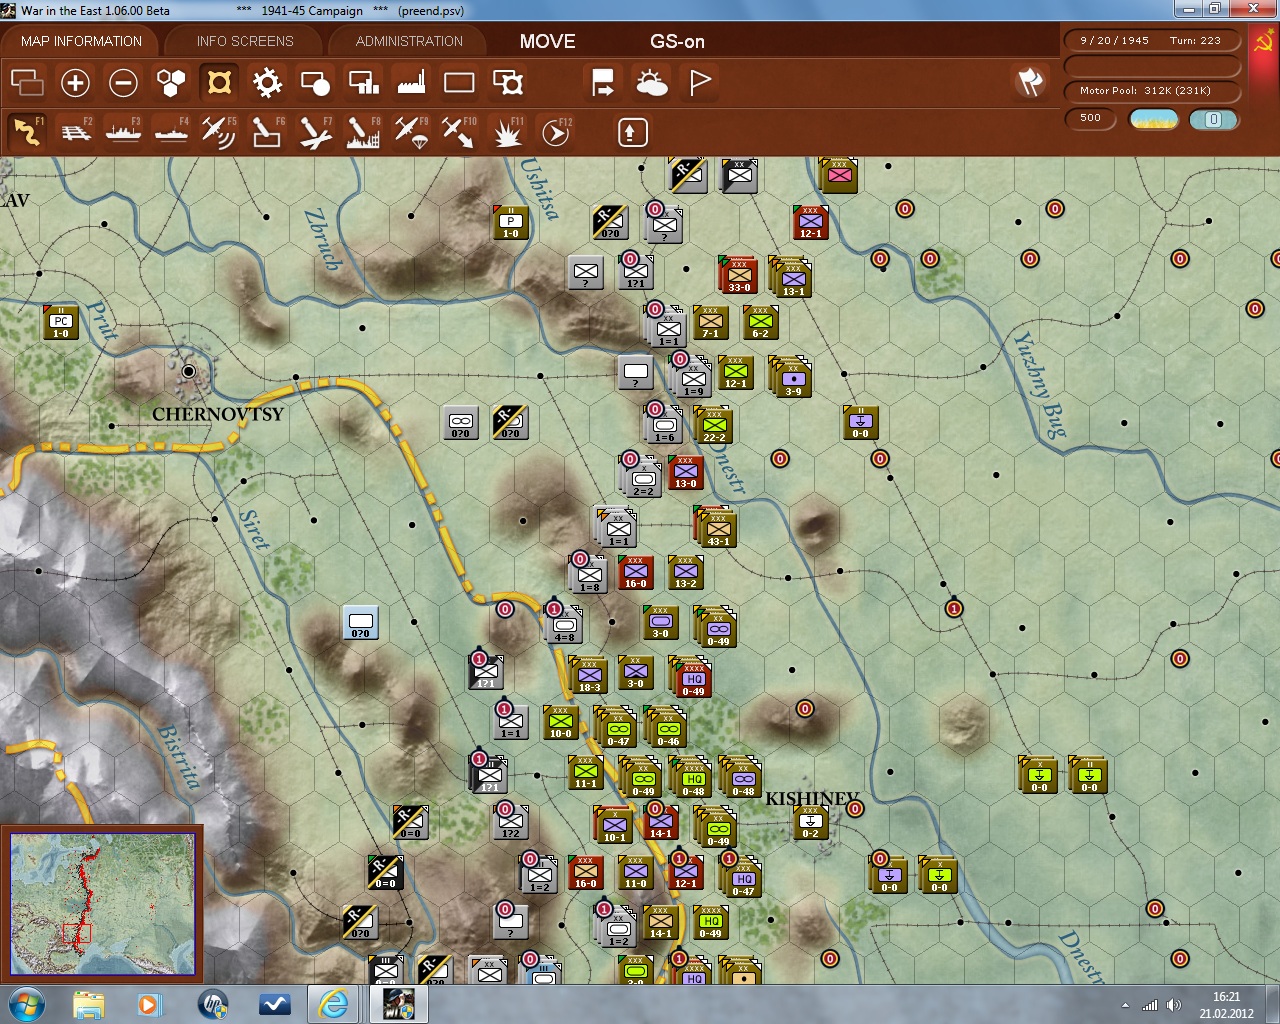
Task: Click the Soviet hammer and sickle flag
Action: [1264, 41]
